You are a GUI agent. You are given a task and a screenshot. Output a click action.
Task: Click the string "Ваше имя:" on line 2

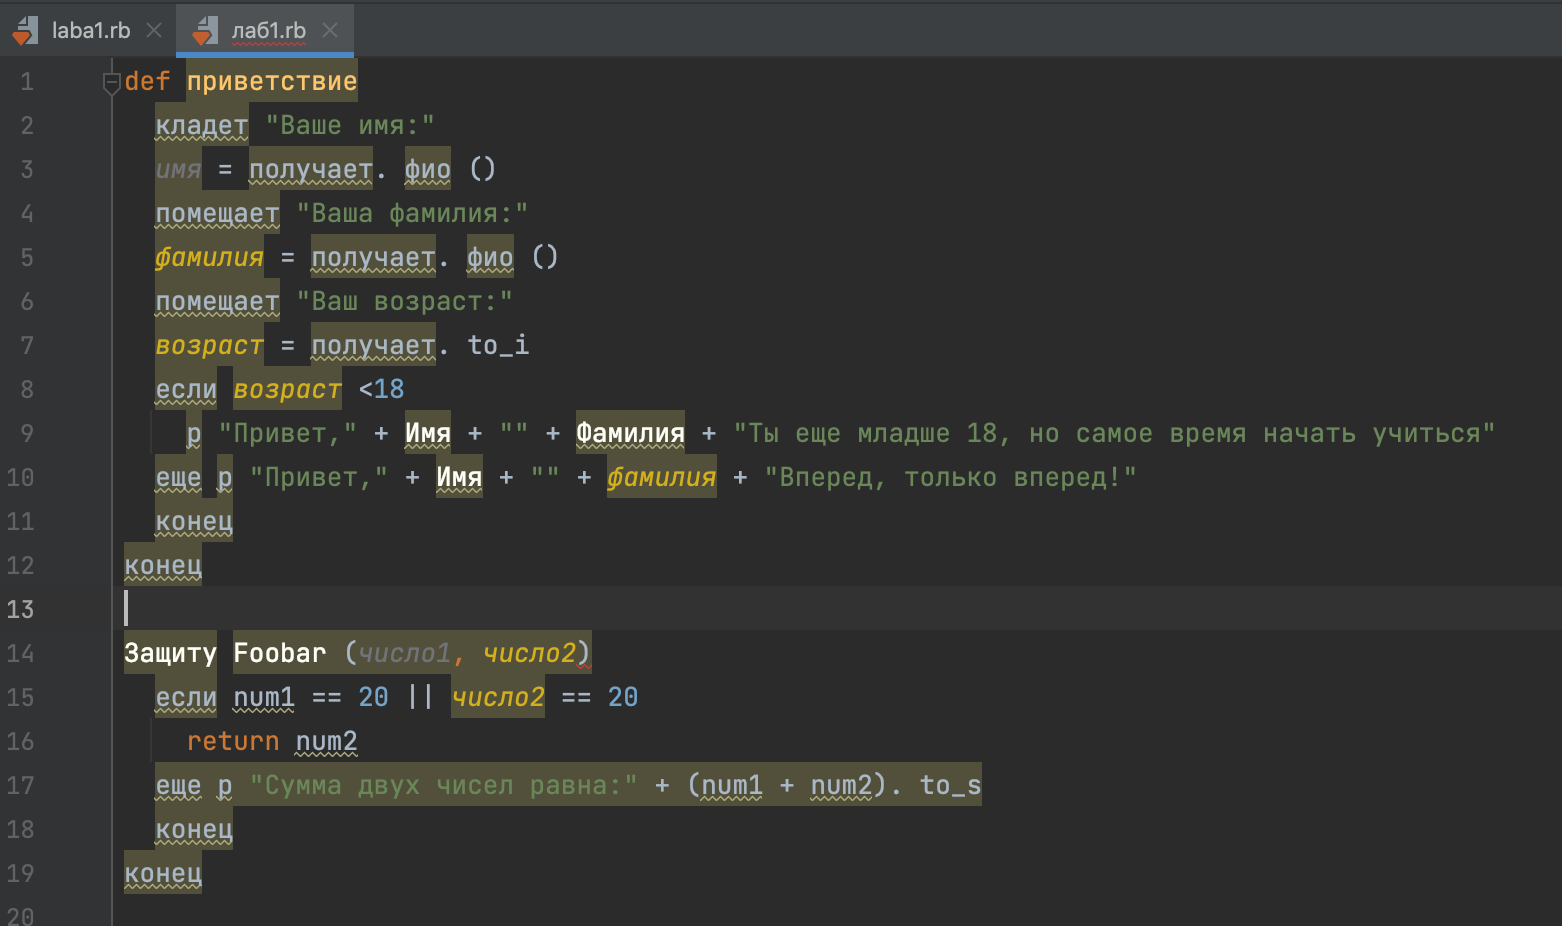350,126
